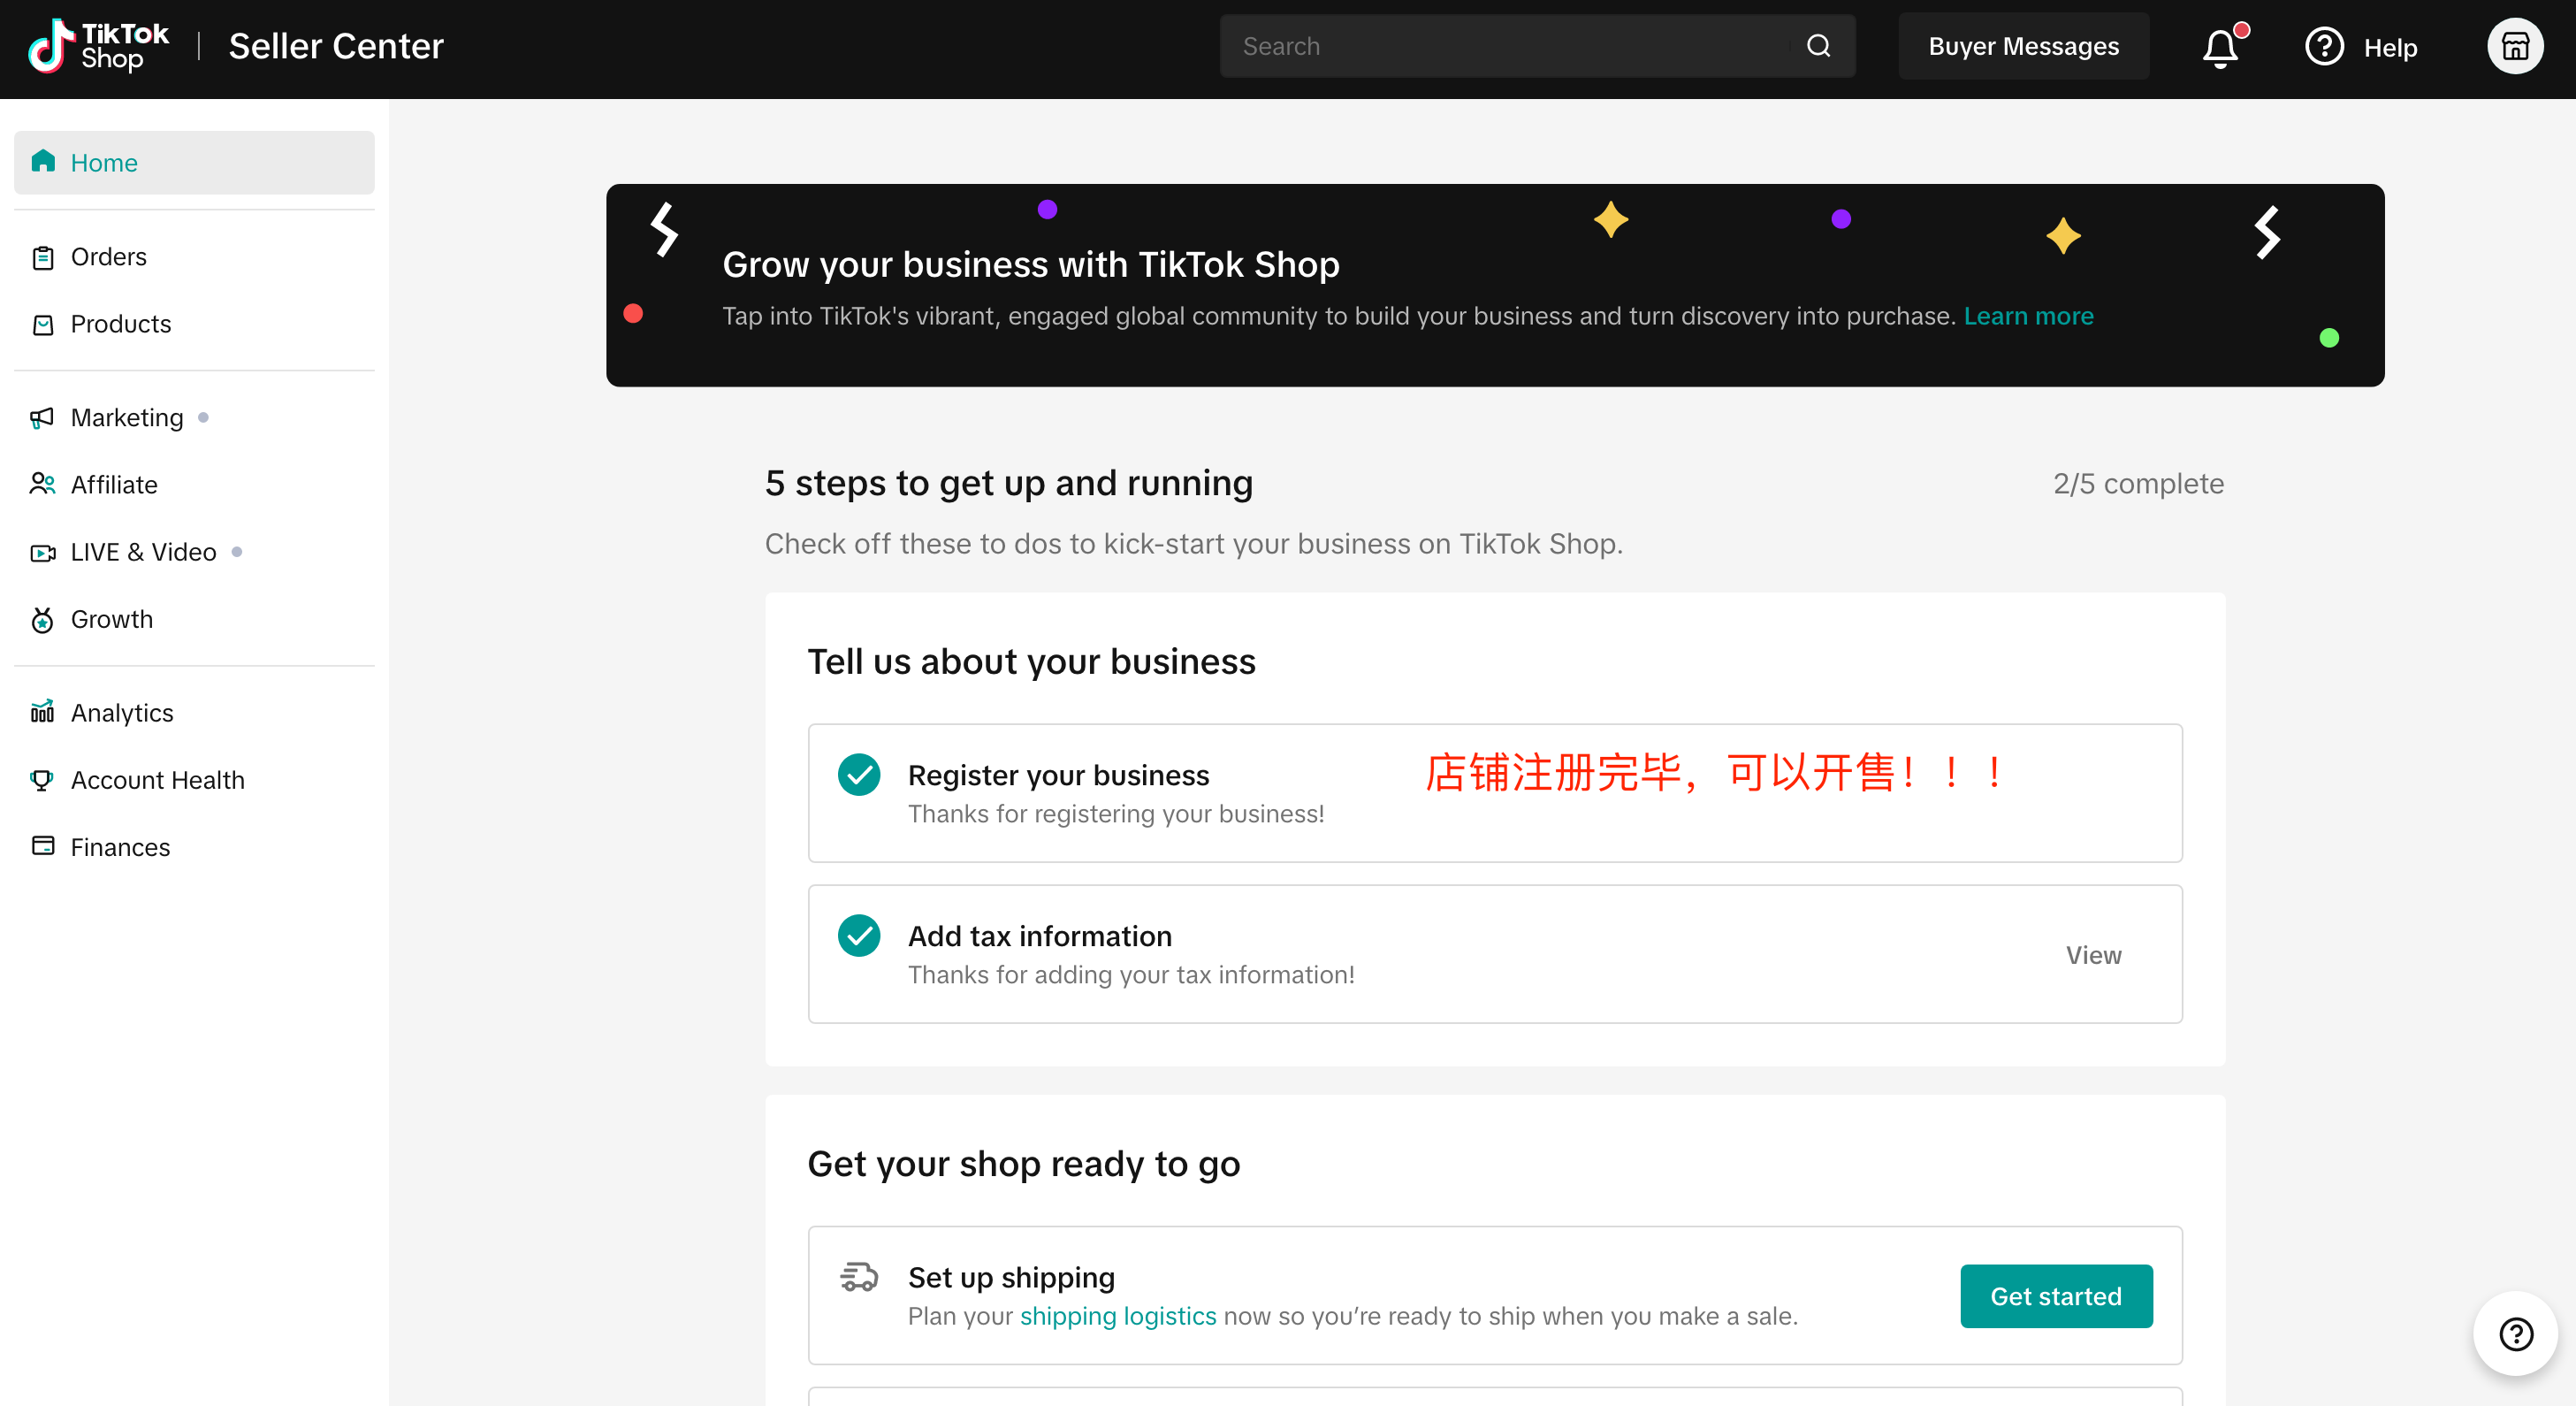Click the Account Health shield icon

[x=41, y=779]
